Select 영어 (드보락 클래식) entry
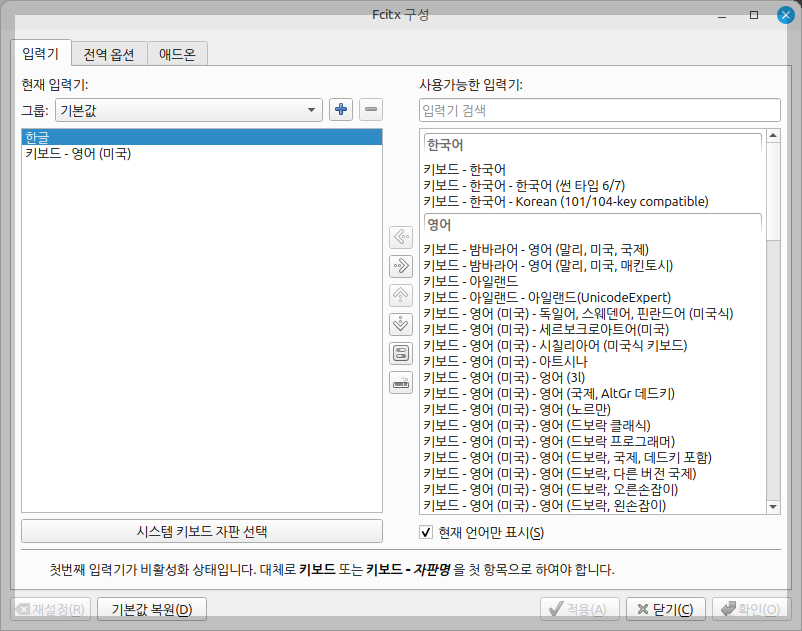The image size is (802, 631). (595, 425)
